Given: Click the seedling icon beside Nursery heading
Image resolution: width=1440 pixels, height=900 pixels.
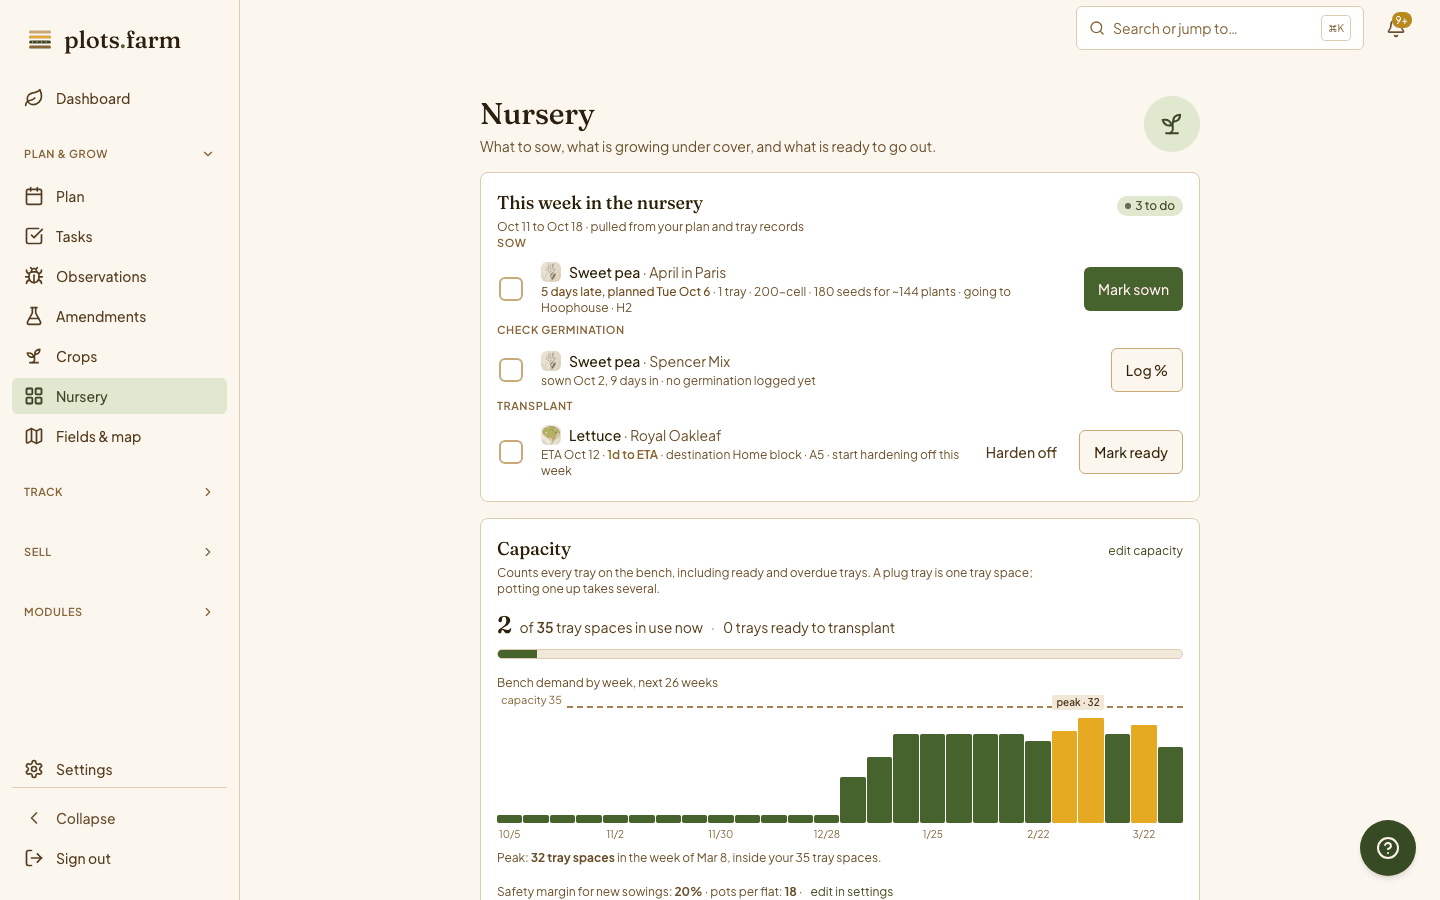Looking at the screenshot, I should click(1172, 124).
